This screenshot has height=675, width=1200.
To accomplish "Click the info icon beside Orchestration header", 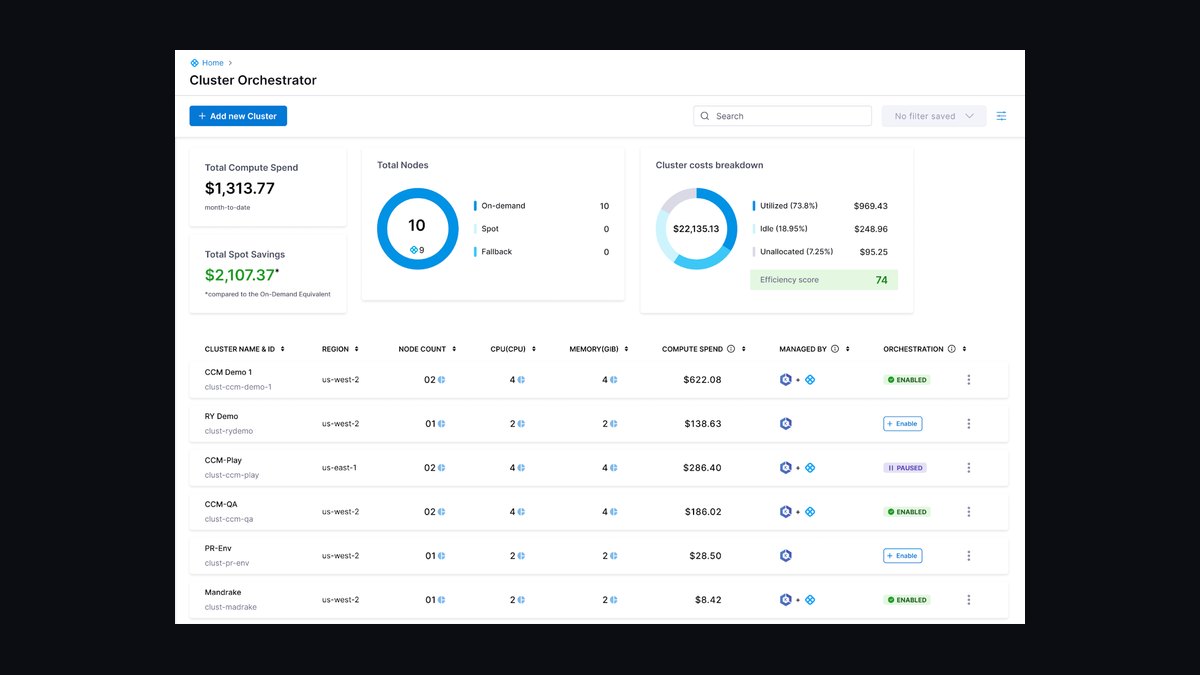I will (951, 349).
